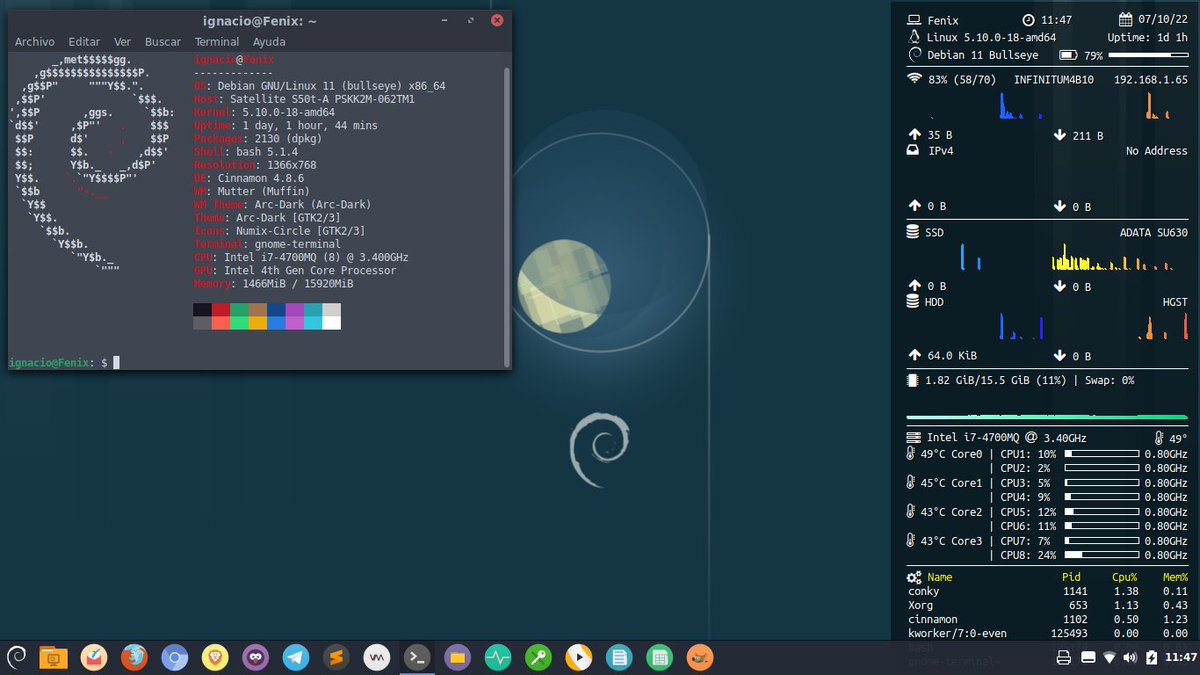Open the teal text document app icon
The image size is (1200, 675).
(619, 657)
